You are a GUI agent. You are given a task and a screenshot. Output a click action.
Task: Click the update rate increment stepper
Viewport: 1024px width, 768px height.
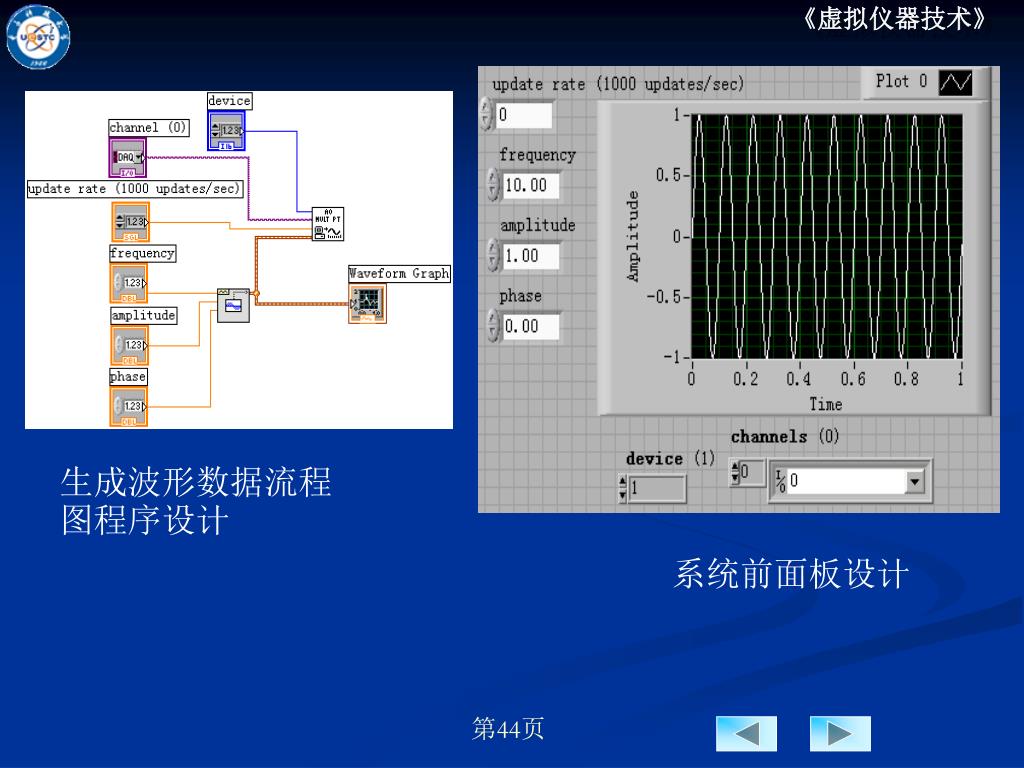[x=486, y=107]
